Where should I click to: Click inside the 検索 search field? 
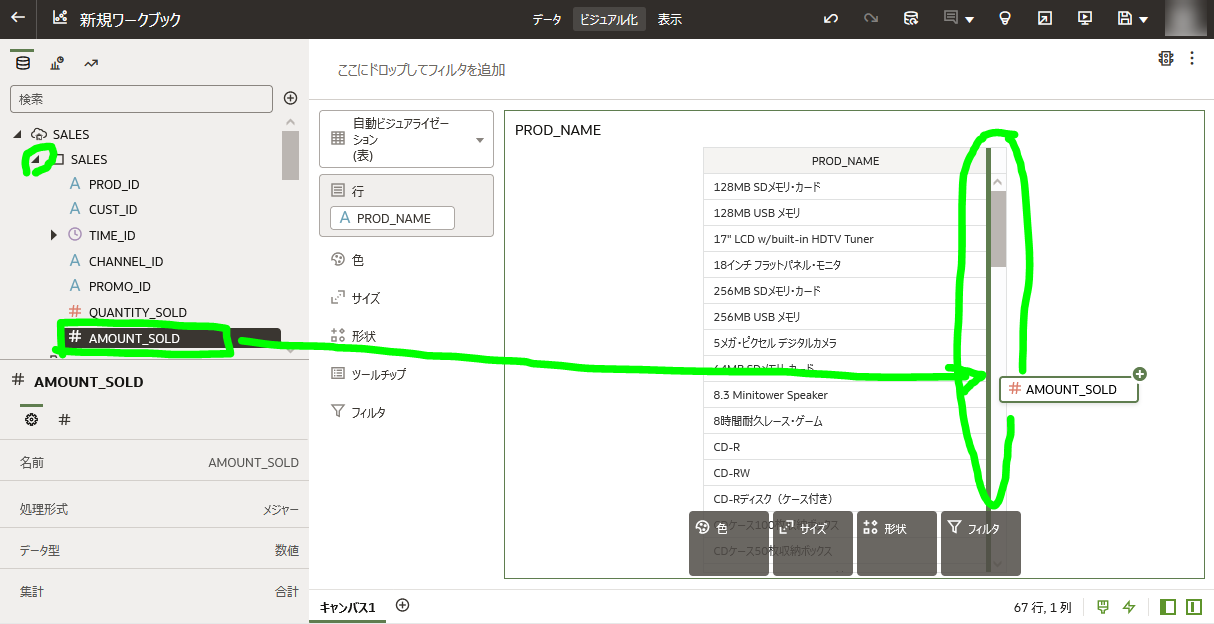(140, 99)
